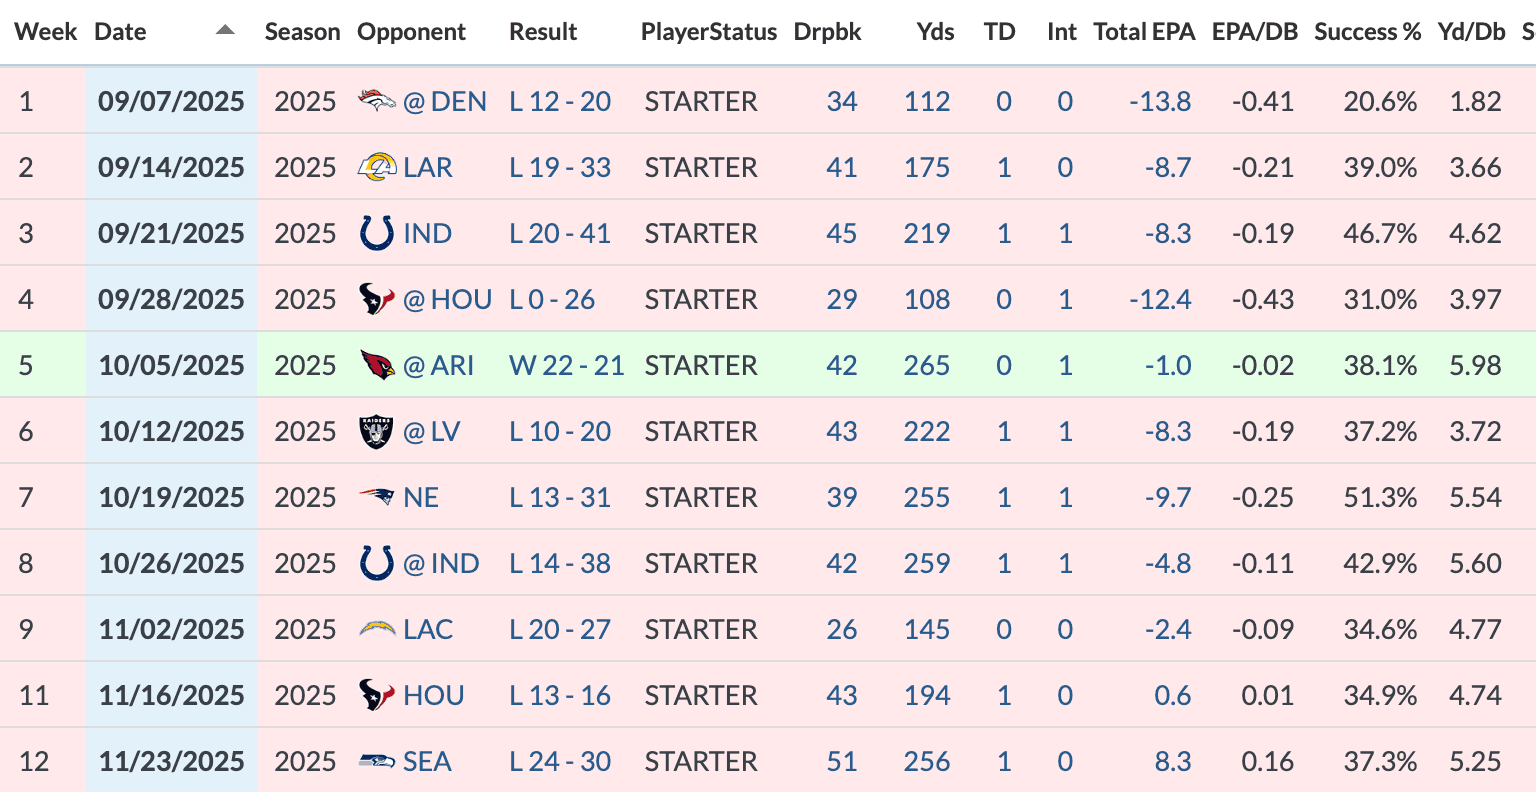1536x798 pixels.
Task: Click the @ HOU opponent link in week 4
Action: pyautogui.click(x=447, y=299)
